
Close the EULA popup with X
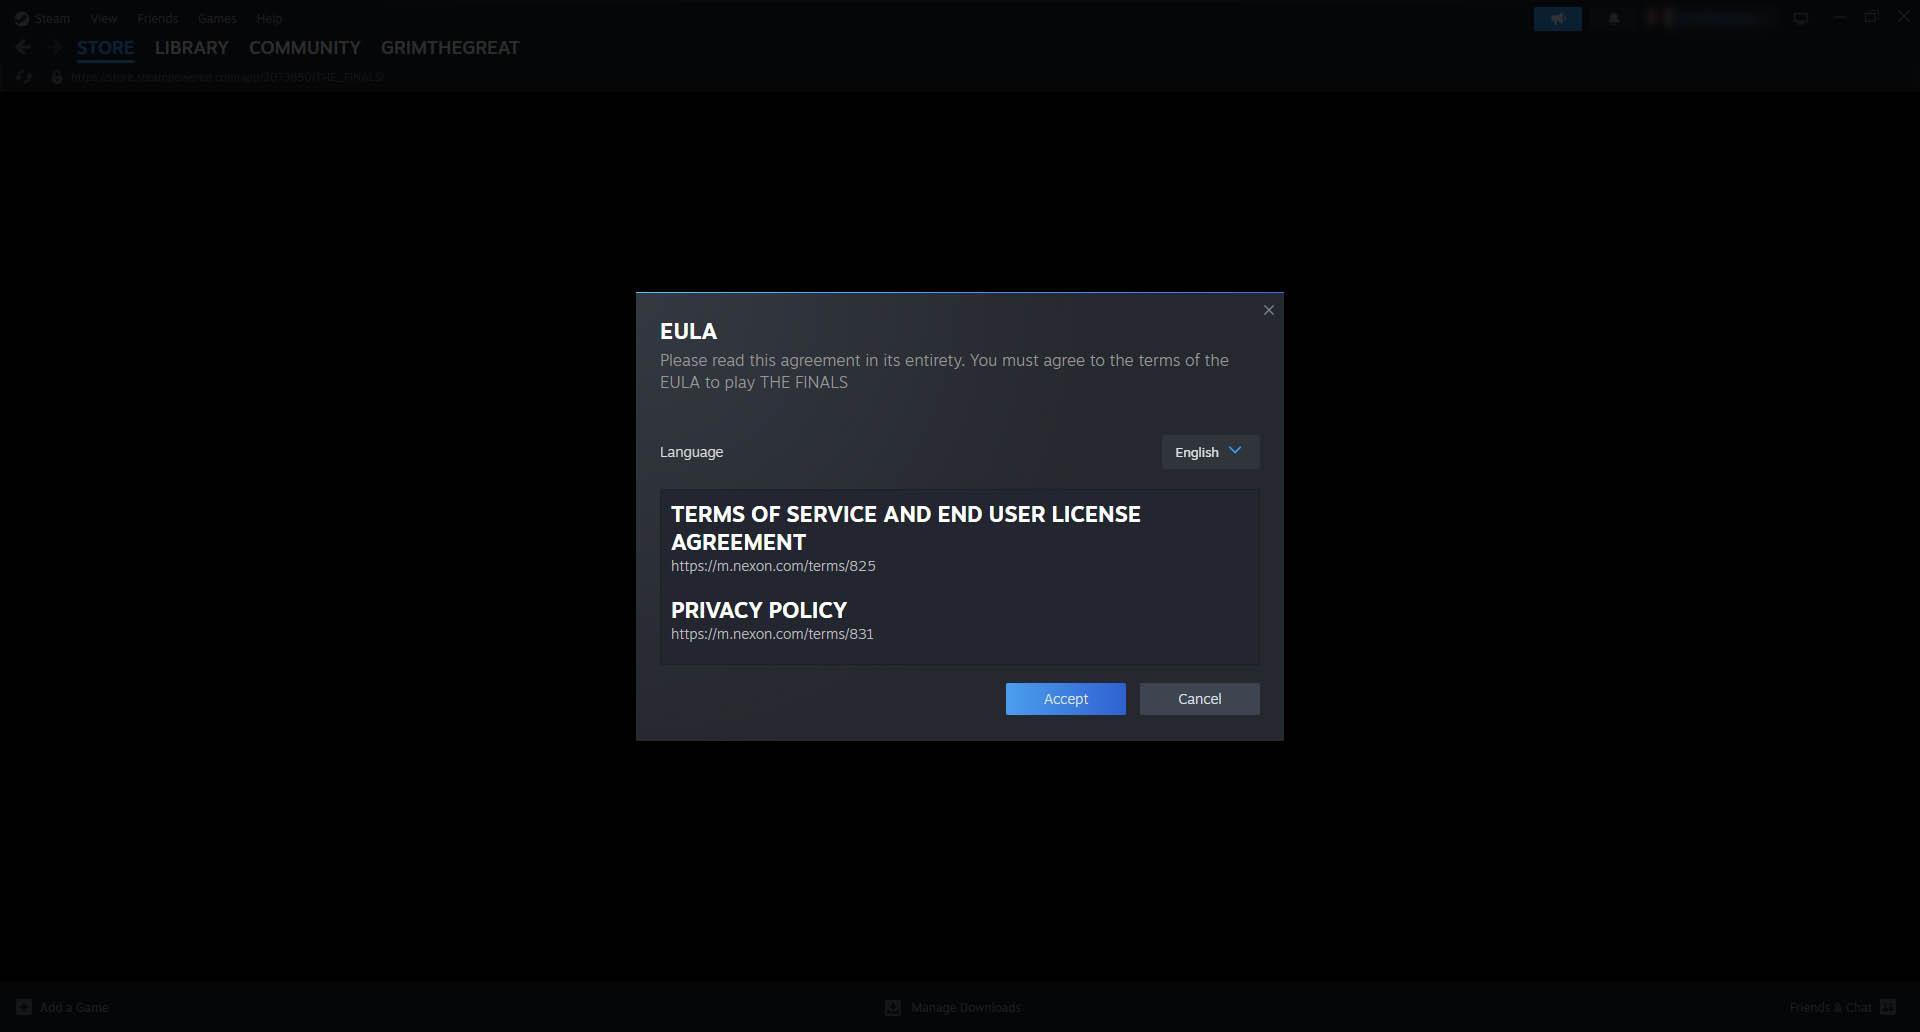pos(1268,310)
